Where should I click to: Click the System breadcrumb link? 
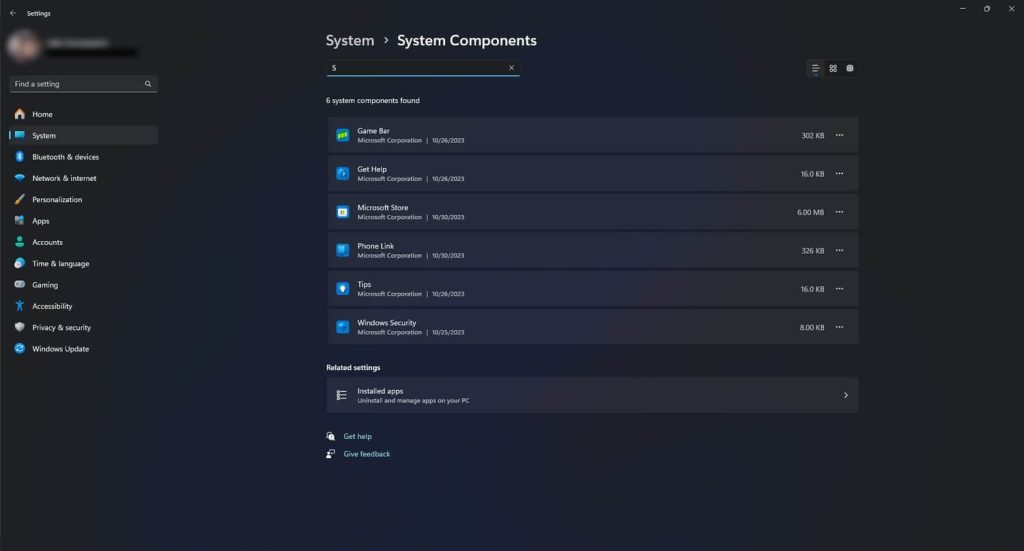pyautogui.click(x=350, y=40)
